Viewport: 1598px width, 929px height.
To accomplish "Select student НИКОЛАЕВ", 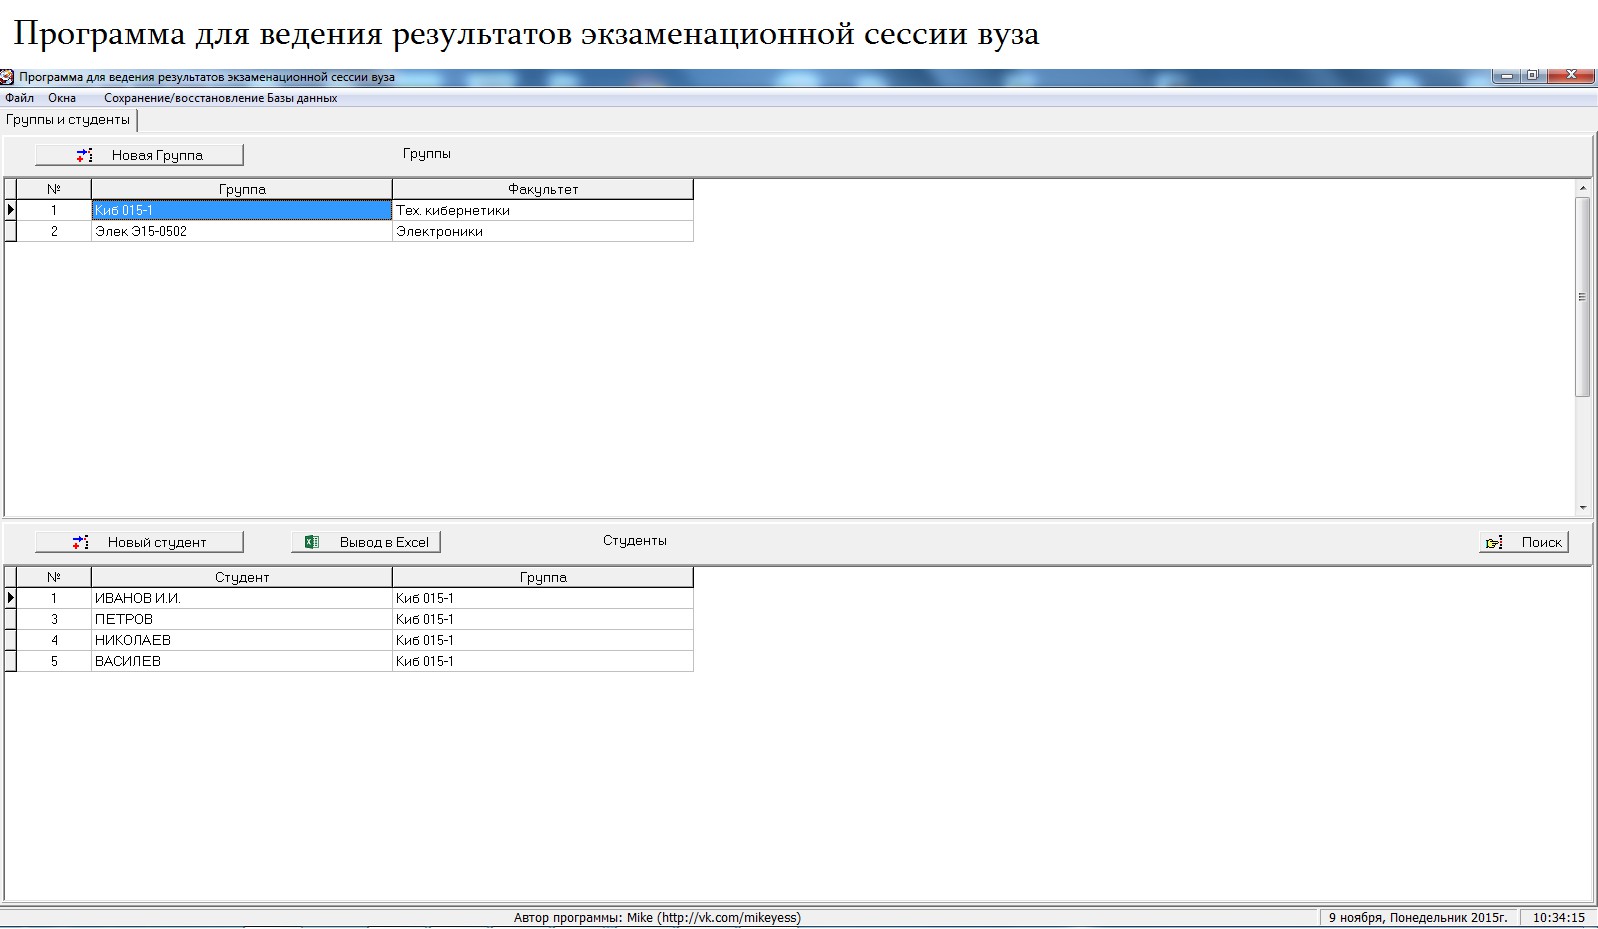I will [241, 640].
